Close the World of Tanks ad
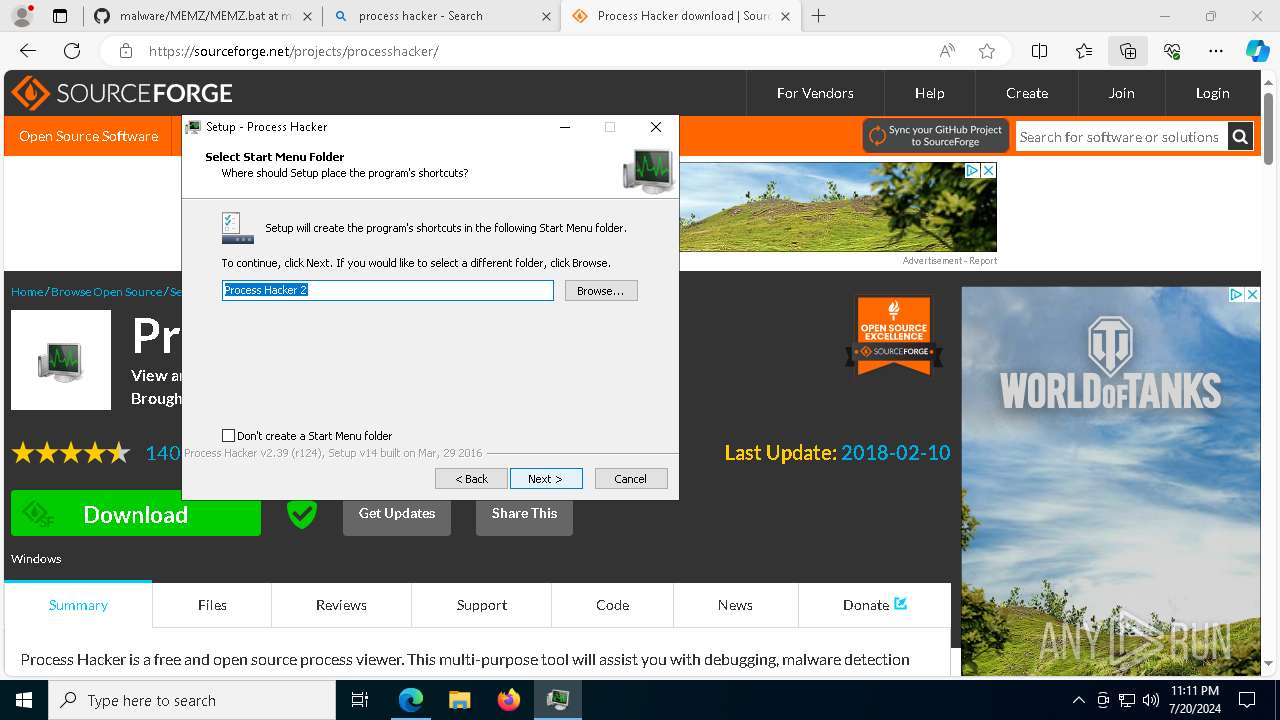 1252,295
